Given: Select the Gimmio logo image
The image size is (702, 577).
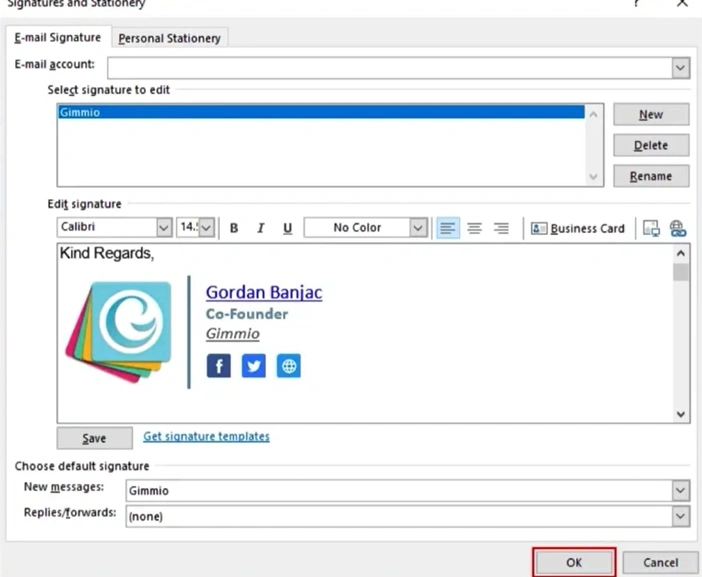Looking at the screenshot, I should (x=119, y=332).
